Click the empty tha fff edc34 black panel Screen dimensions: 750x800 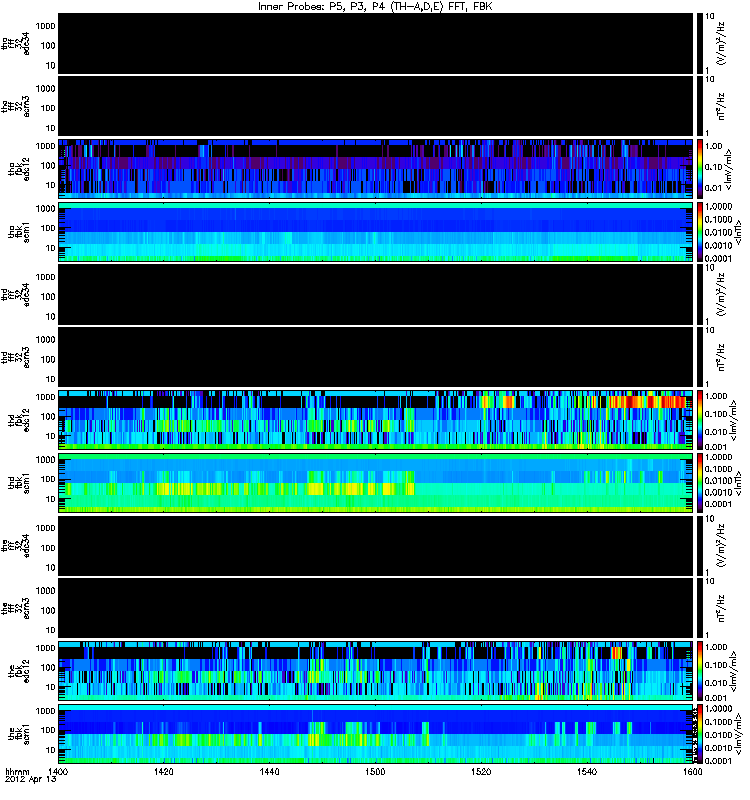376,43
